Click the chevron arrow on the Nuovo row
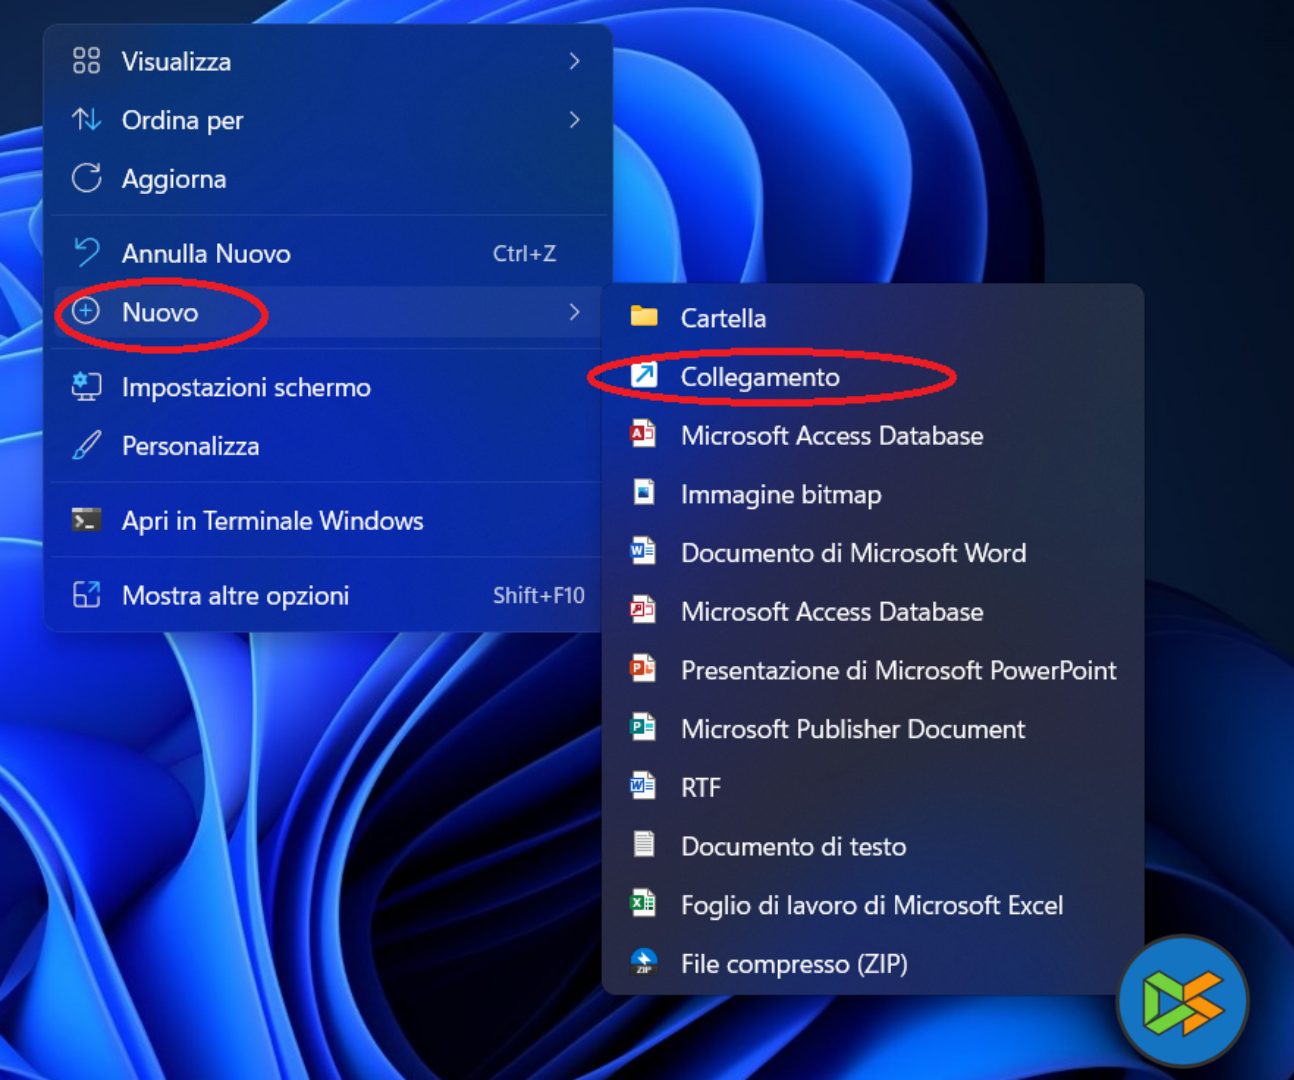This screenshot has height=1080, width=1294. click(574, 312)
